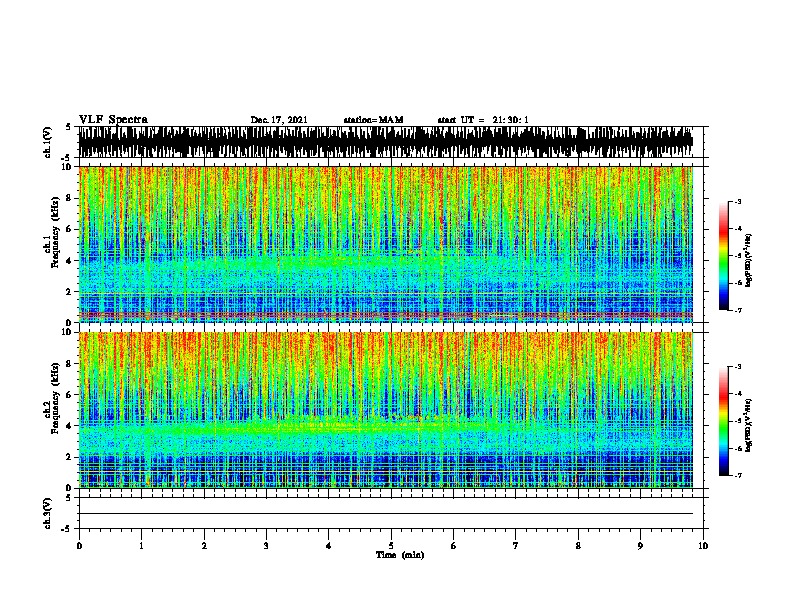Click the "5" volt tick beside ch.3(V)
Viewport: 792px width, 612px height.
(69, 498)
